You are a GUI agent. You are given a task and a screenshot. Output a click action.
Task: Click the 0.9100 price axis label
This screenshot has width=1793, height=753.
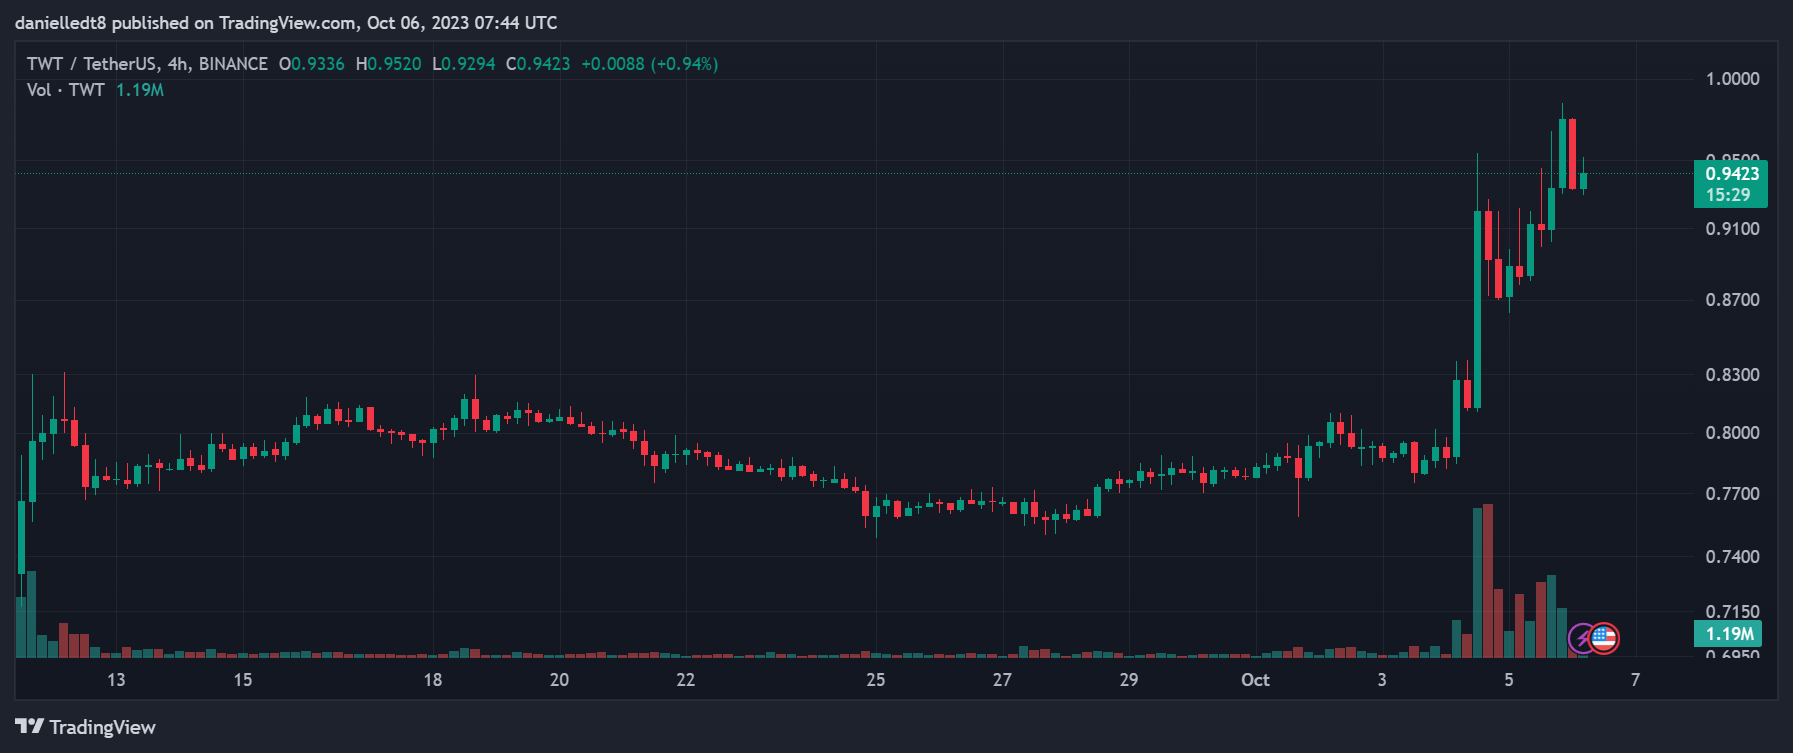(x=1732, y=229)
